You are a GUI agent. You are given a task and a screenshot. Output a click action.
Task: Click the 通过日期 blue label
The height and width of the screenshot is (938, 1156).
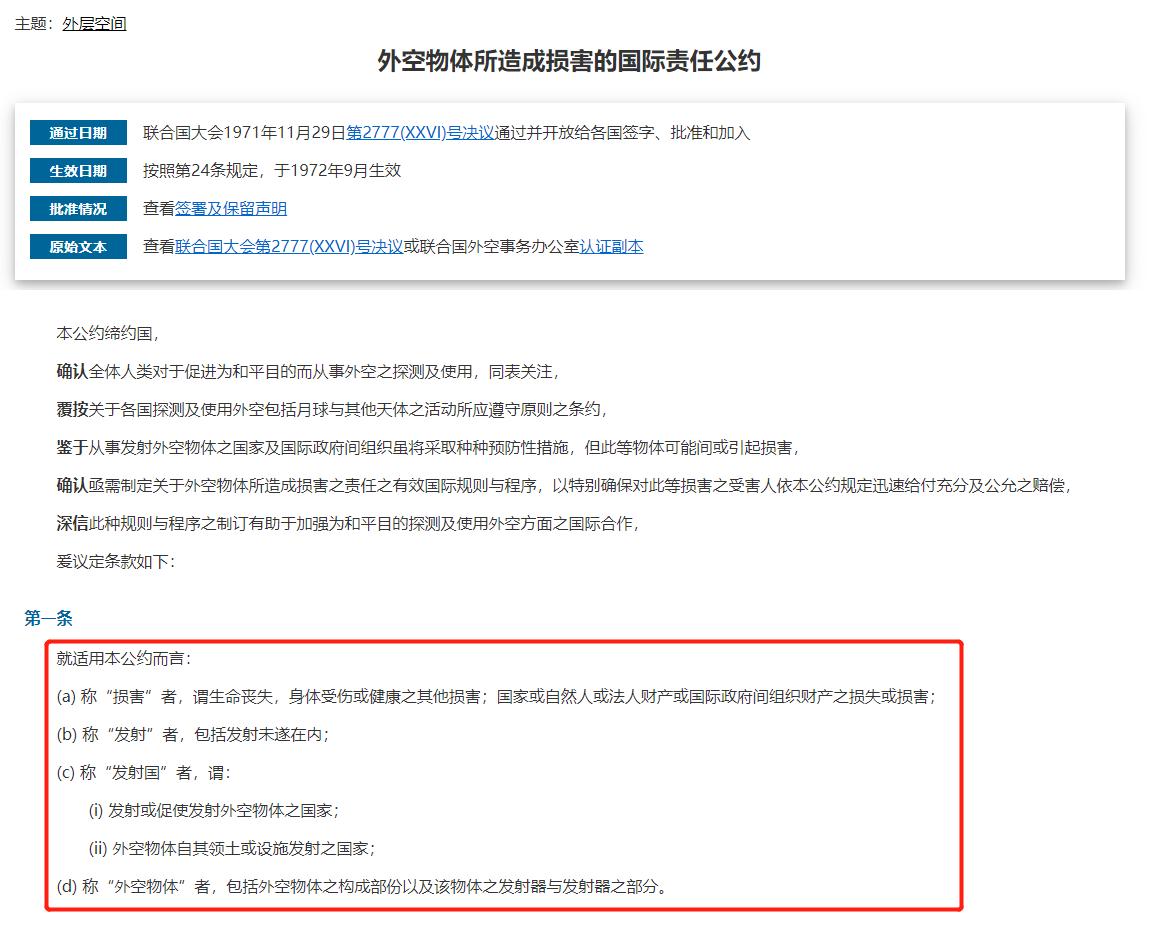78,132
